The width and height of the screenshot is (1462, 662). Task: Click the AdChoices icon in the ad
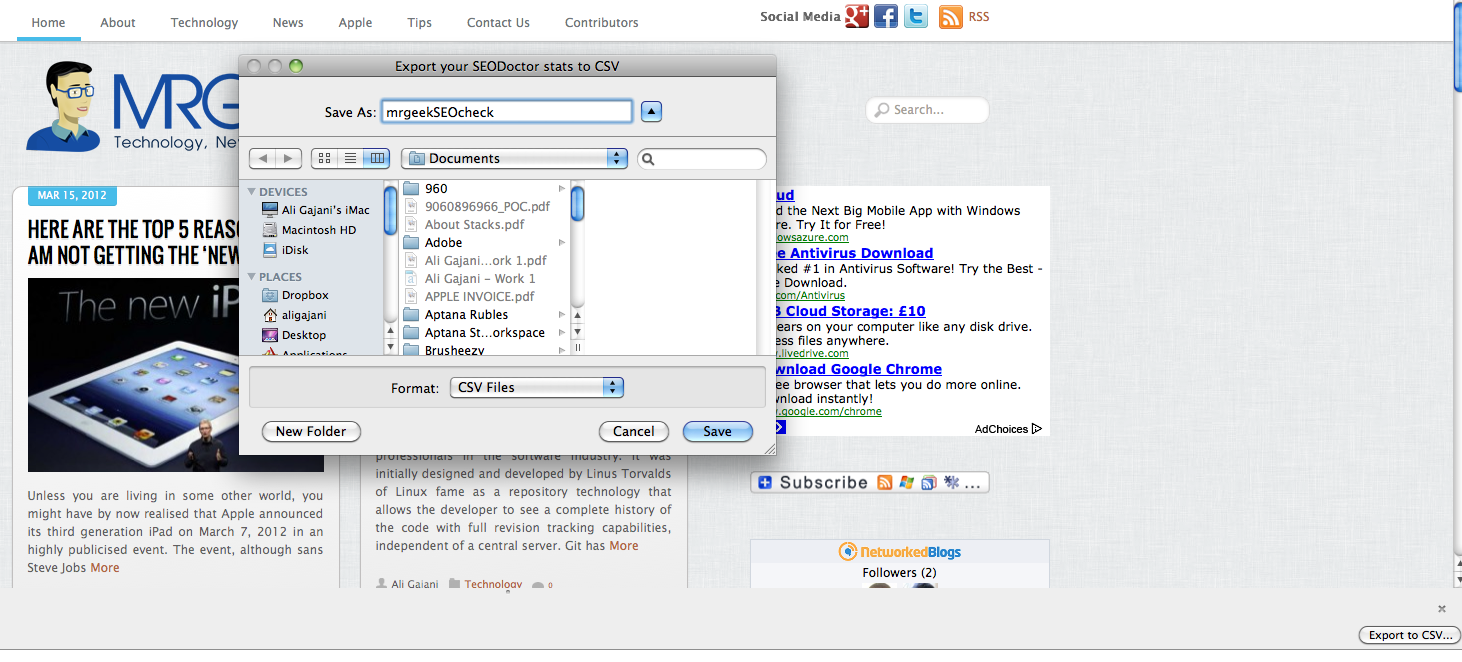click(x=1037, y=429)
